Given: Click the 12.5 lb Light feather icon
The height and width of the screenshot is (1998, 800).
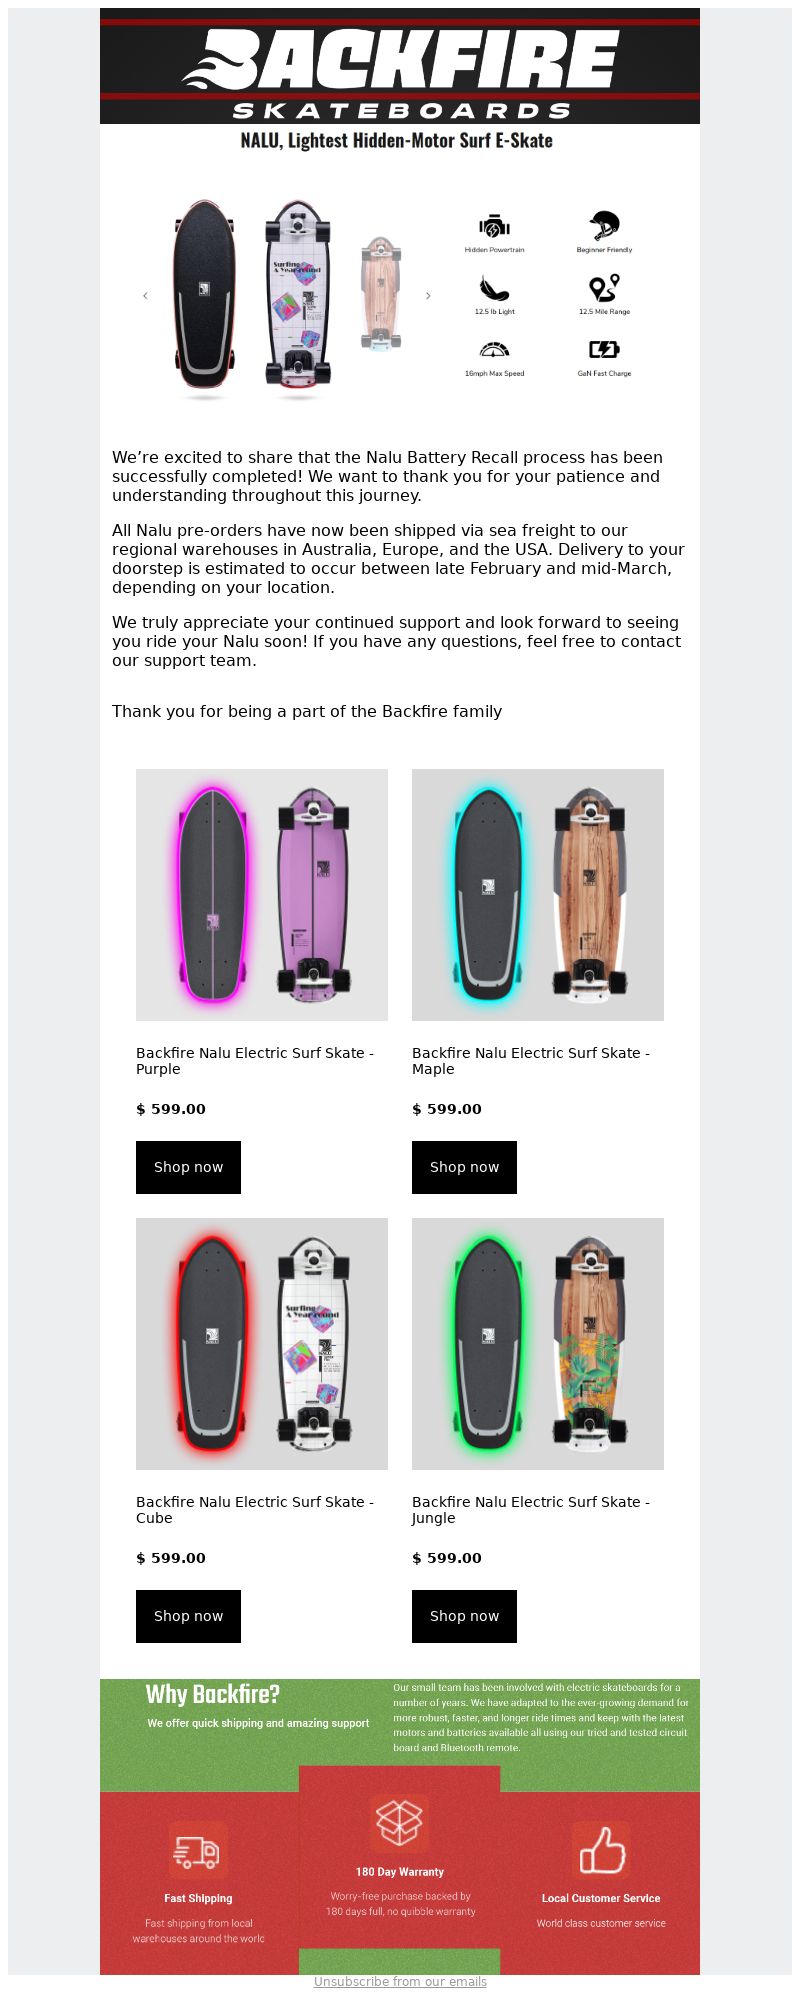Looking at the screenshot, I should pos(494,288).
